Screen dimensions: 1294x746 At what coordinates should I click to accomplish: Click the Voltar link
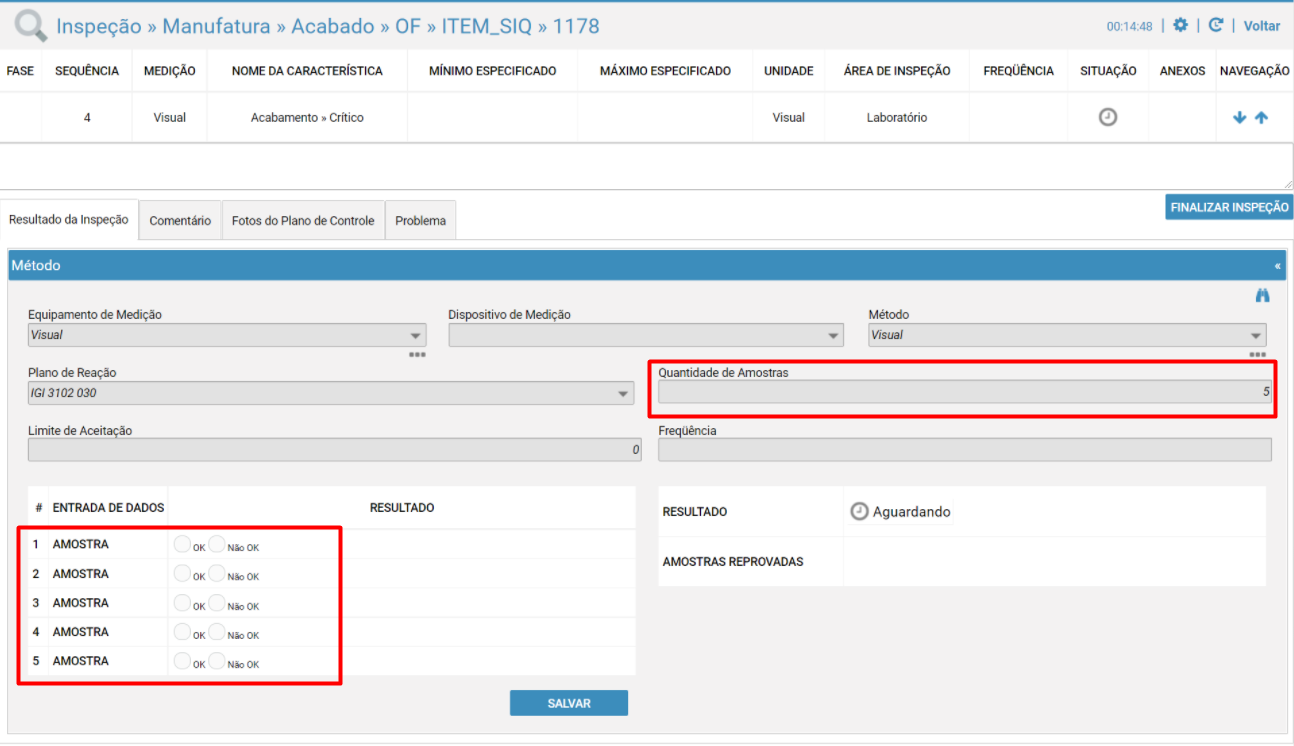[x=1262, y=26]
